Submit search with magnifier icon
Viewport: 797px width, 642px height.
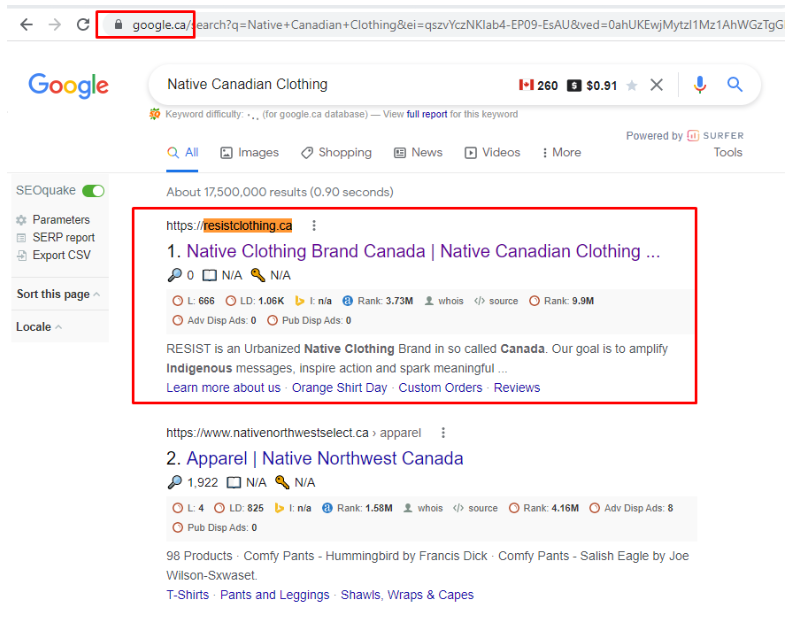(734, 84)
